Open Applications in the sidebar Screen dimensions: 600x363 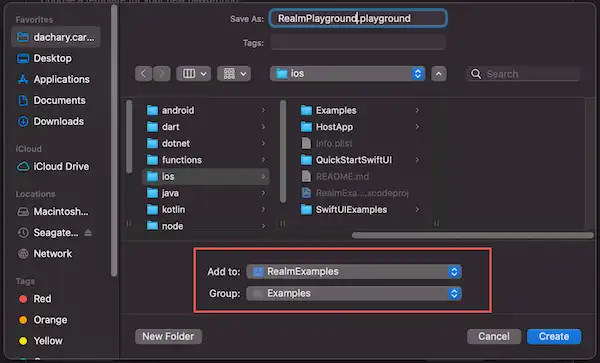tap(54, 79)
